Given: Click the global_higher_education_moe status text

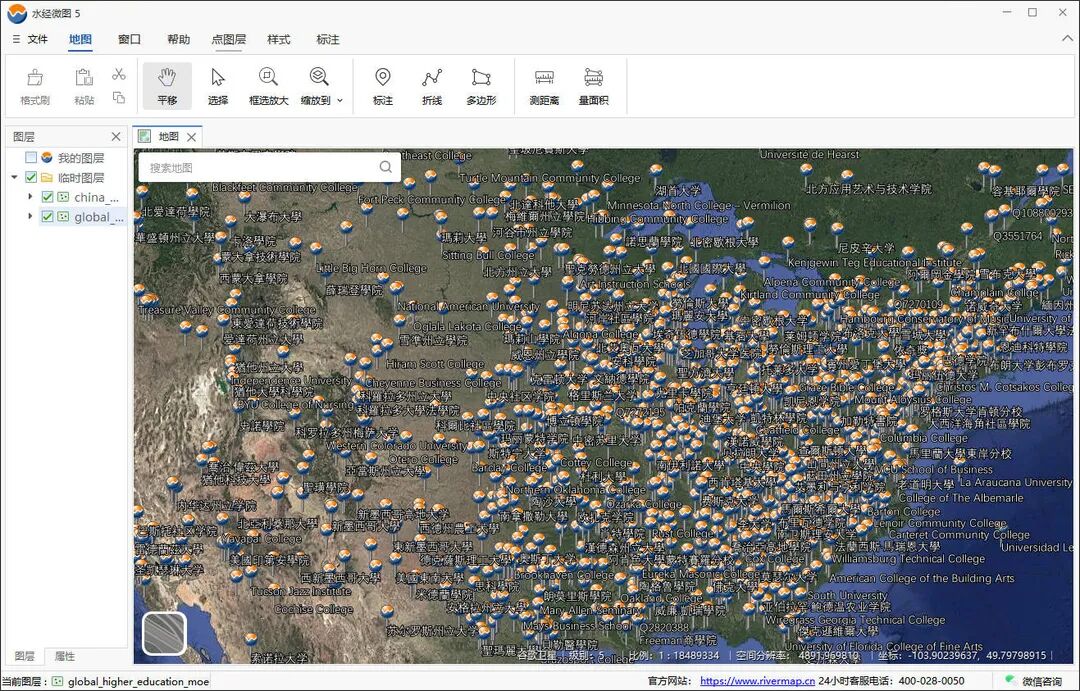Looking at the screenshot, I should pyautogui.click(x=138, y=681).
